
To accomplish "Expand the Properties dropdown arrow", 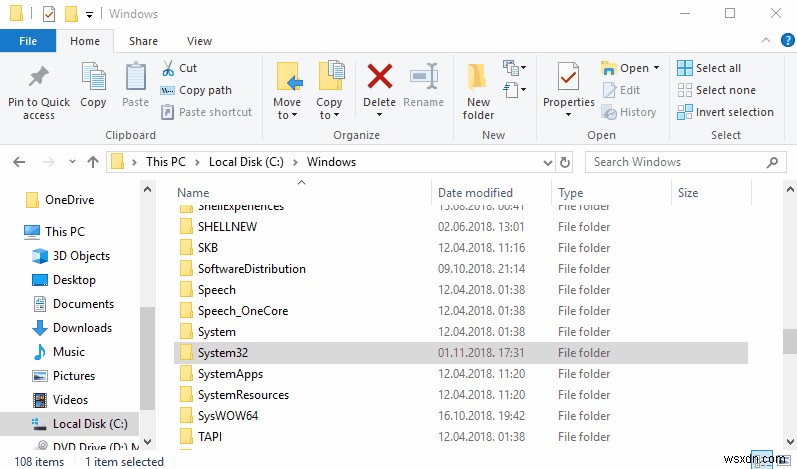I will [x=568, y=115].
